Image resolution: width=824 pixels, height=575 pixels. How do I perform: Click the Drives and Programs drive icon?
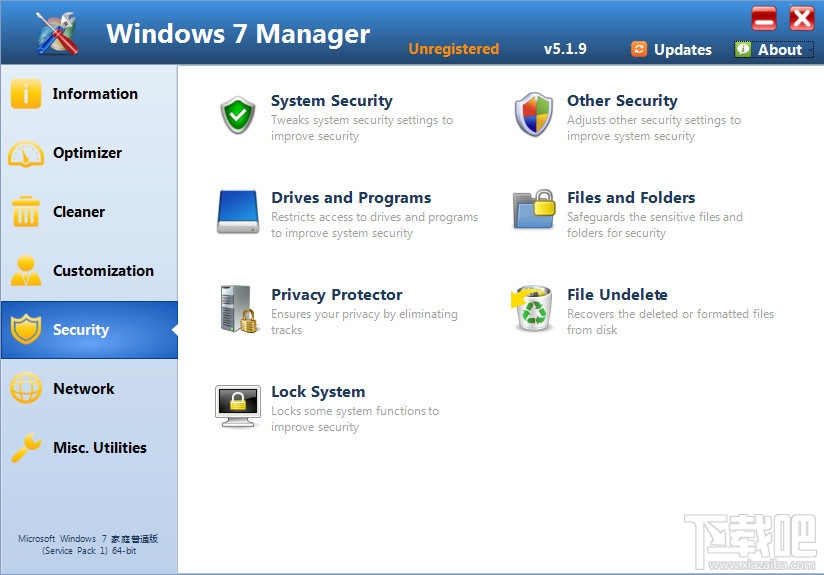click(x=238, y=211)
